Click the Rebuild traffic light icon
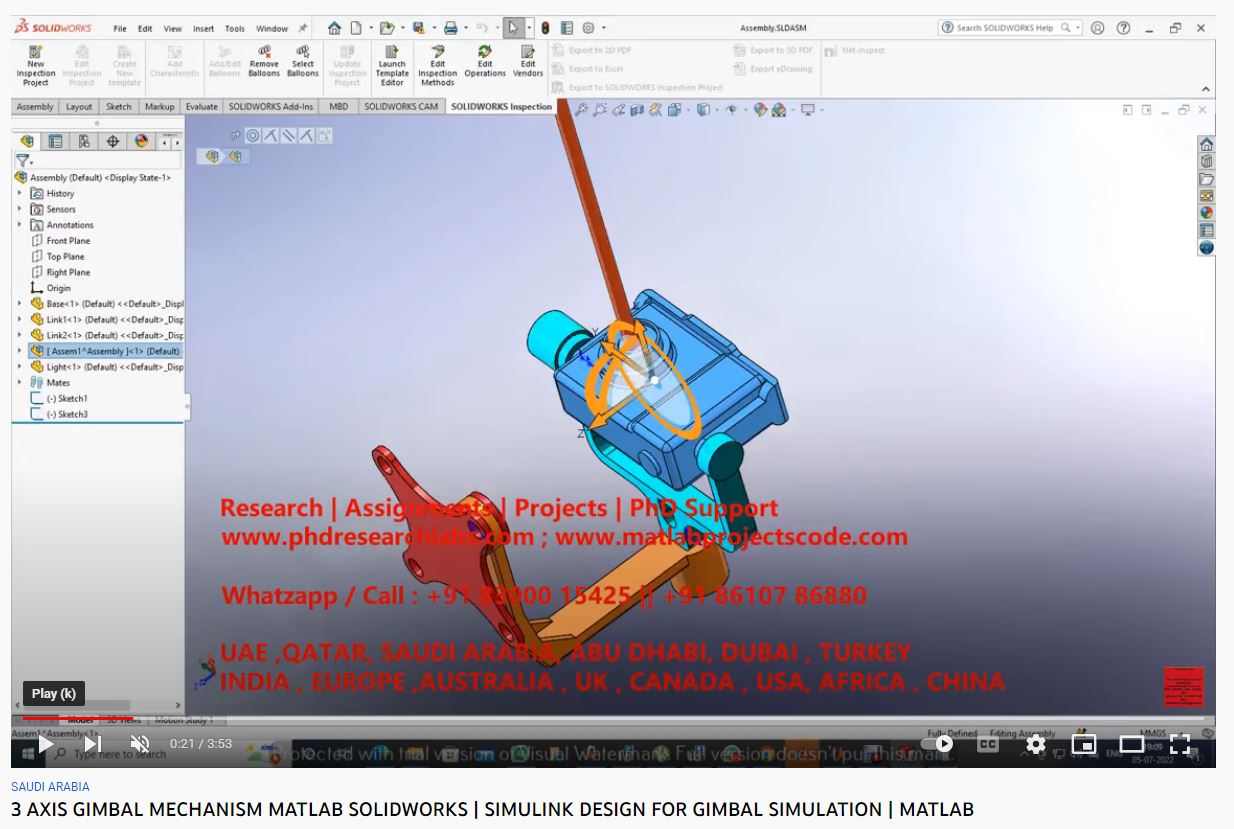The image size is (1234, 829). click(545, 28)
